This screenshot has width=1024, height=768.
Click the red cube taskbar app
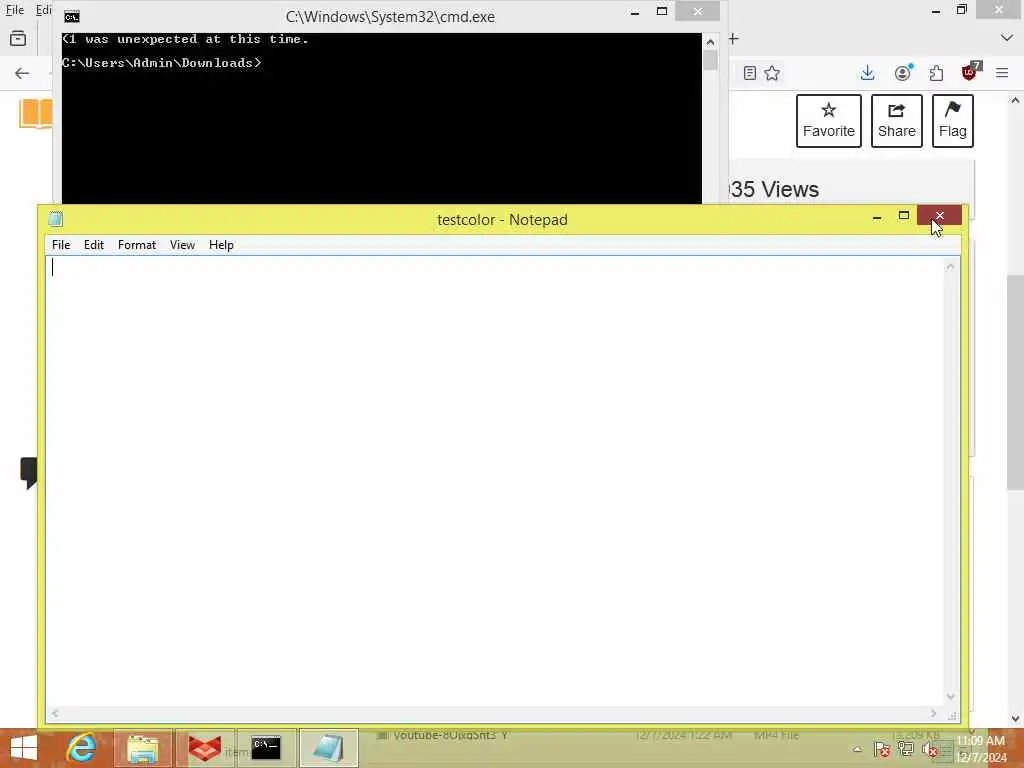tap(204, 748)
